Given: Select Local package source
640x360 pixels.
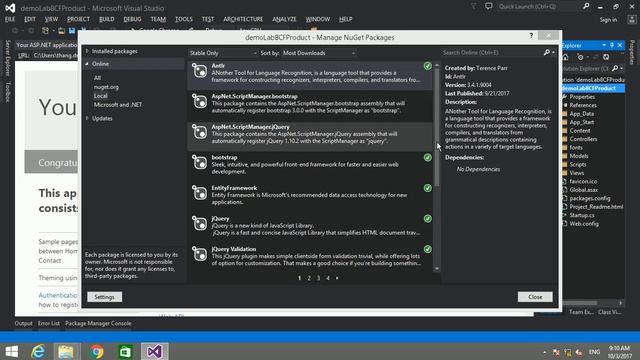Looking at the screenshot, I should [100, 96].
